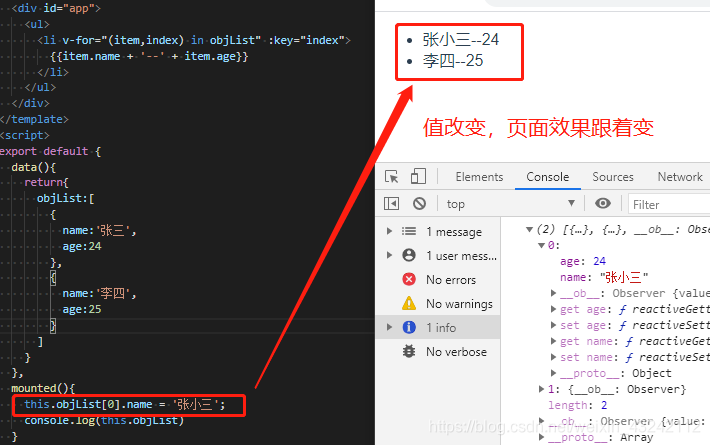Expand the set age reactiveSetter row
This screenshot has height=445, width=710.
point(553,325)
